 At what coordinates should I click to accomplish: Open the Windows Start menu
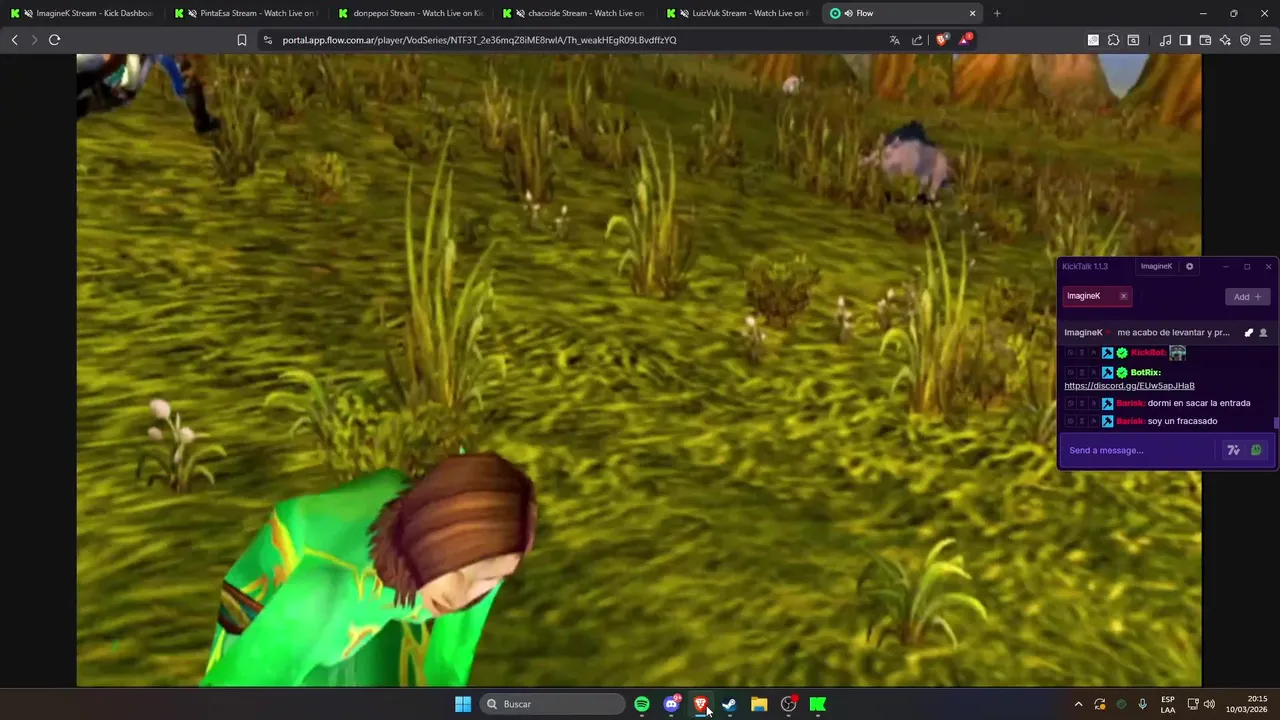(x=463, y=704)
